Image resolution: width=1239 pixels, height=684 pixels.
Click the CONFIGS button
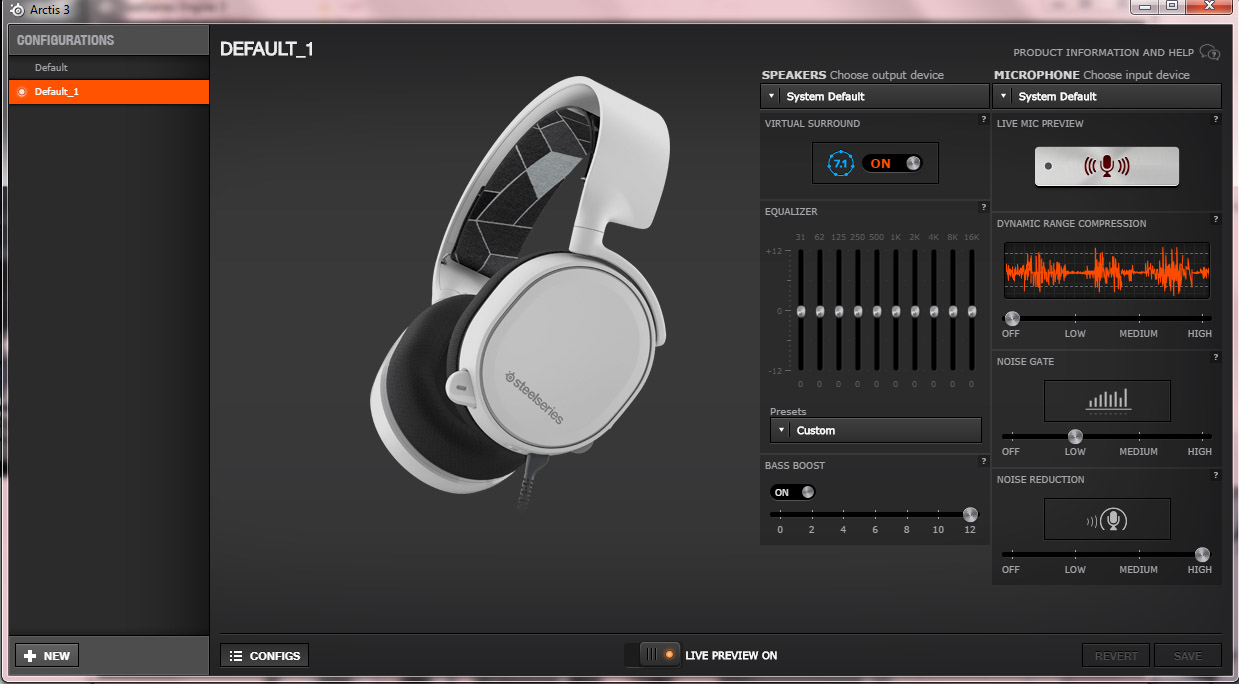(x=265, y=656)
